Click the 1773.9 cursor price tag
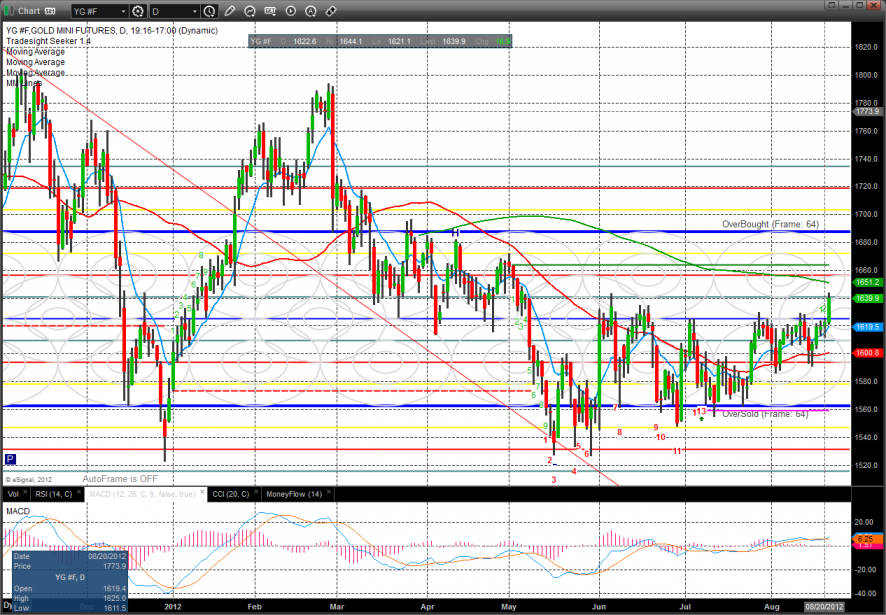Viewport: 886px width, 615px height. pos(867,111)
